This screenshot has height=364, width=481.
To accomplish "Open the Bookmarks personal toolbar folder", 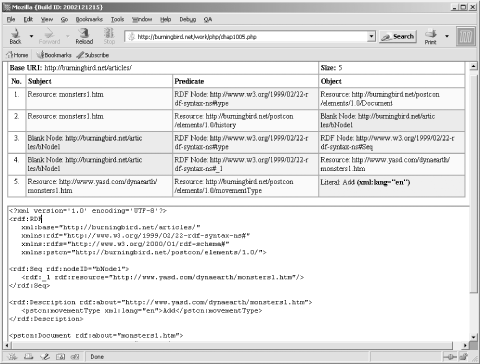I will 54,55.
